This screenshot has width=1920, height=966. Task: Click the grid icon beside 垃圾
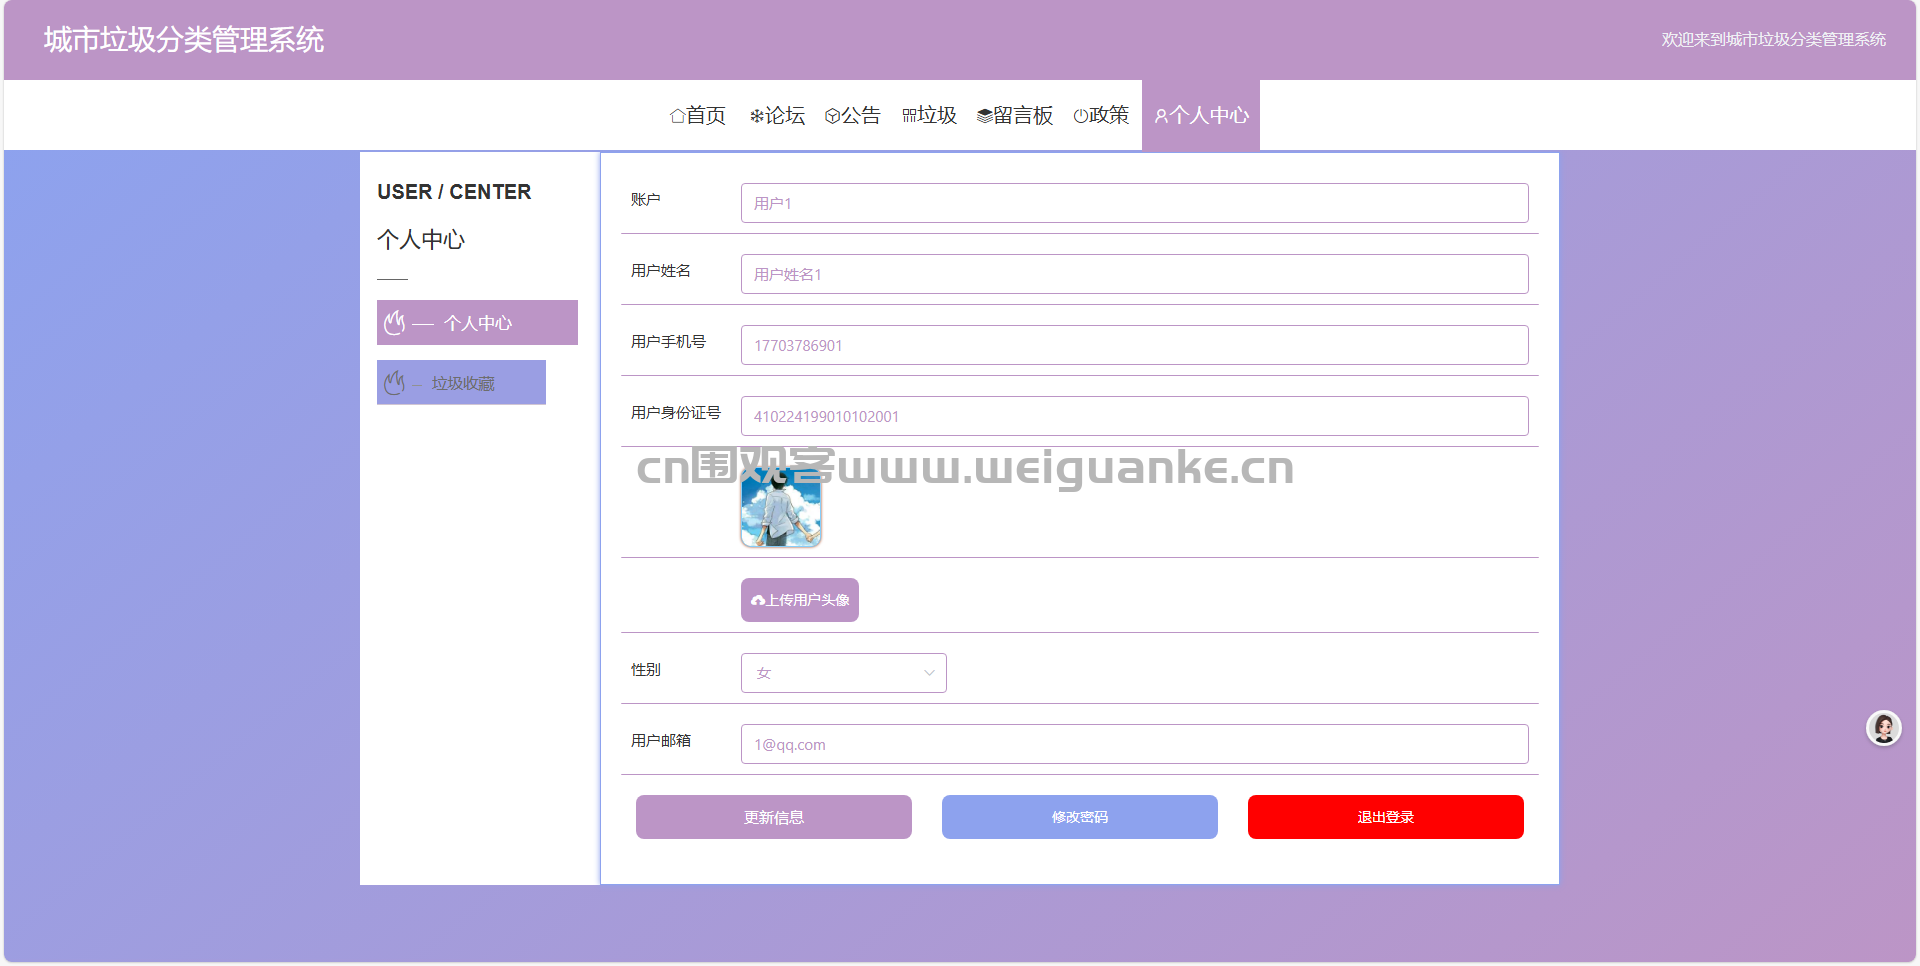tap(909, 116)
